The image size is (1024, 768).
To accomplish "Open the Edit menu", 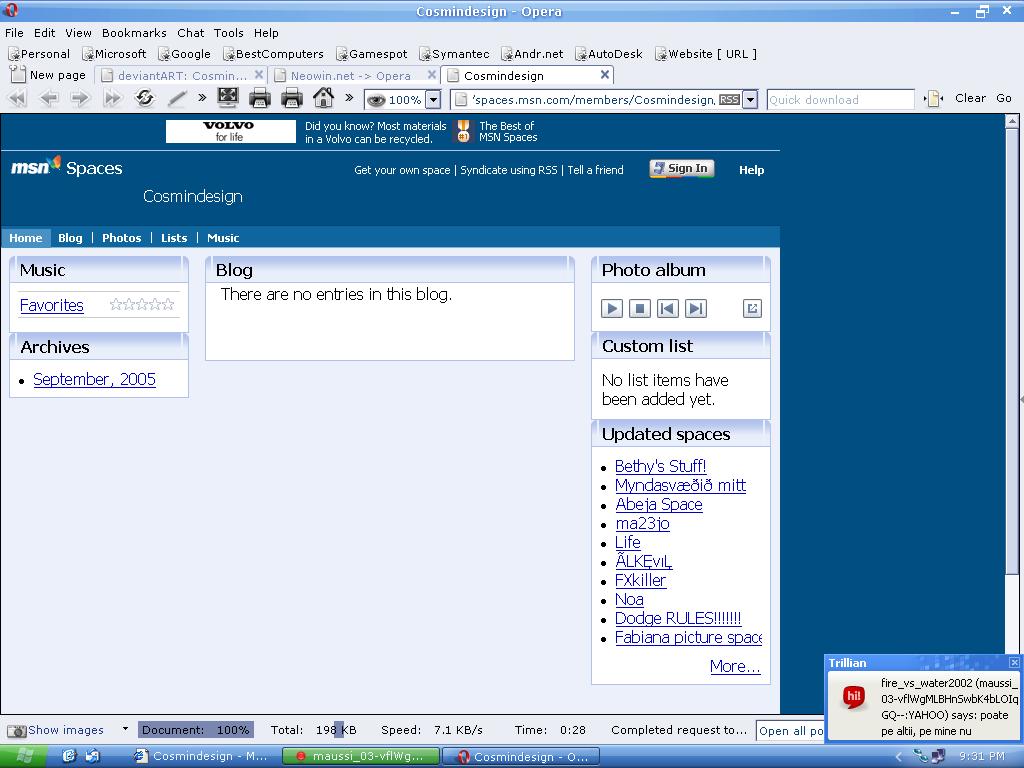I will pyautogui.click(x=44, y=33).
